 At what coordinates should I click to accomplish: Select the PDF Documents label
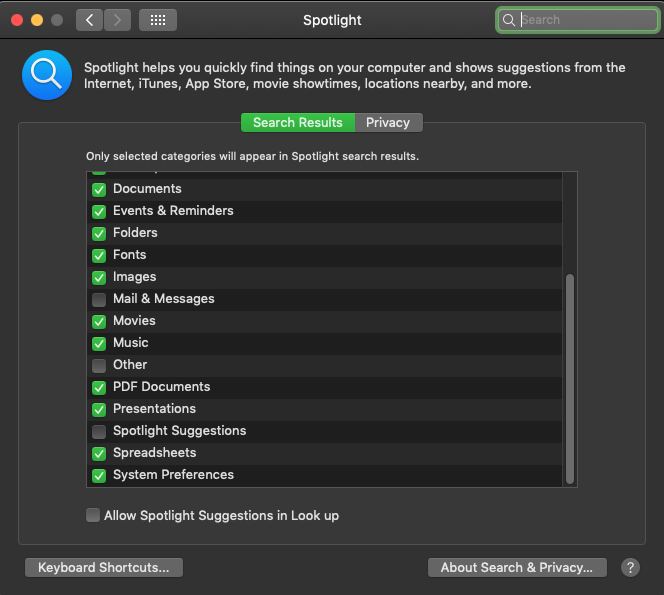(161, 387)
